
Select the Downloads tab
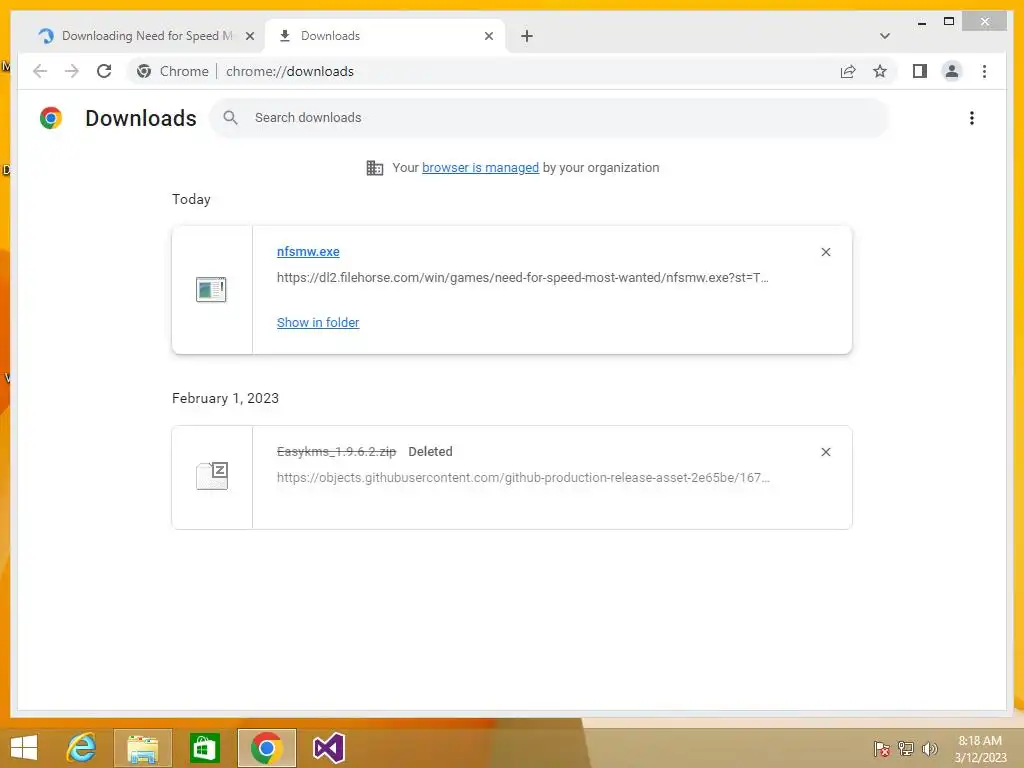point(385,36)
